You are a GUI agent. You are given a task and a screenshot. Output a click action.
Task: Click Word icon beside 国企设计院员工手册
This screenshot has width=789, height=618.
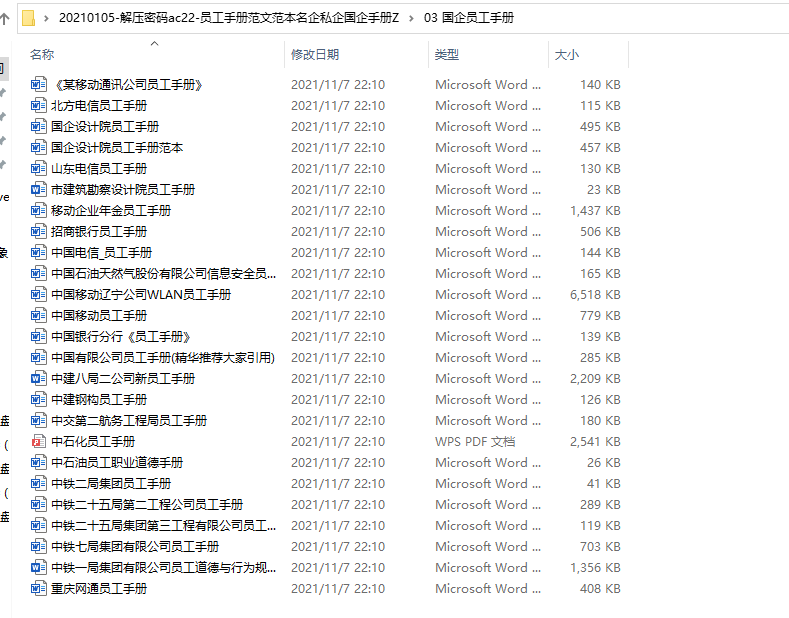[x=39, y=126]
